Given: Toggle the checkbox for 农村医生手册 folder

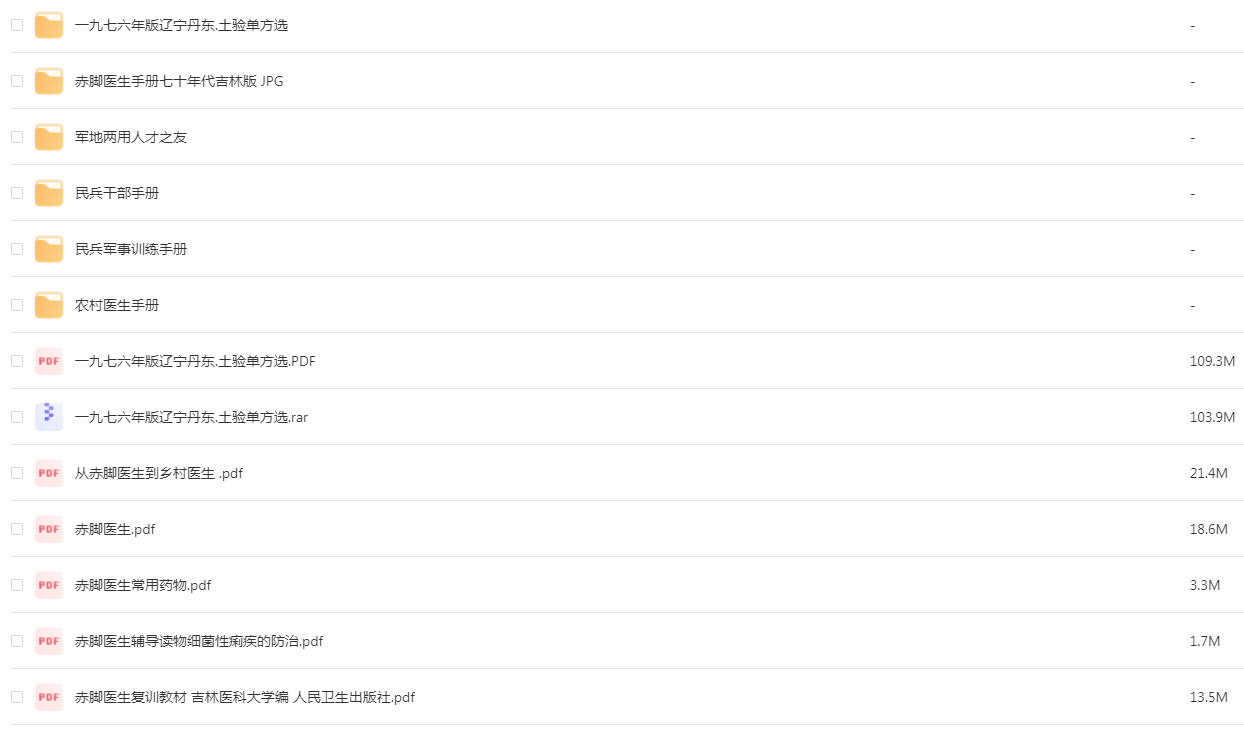Looking at the screenshot, I should (x=17, y=305).
